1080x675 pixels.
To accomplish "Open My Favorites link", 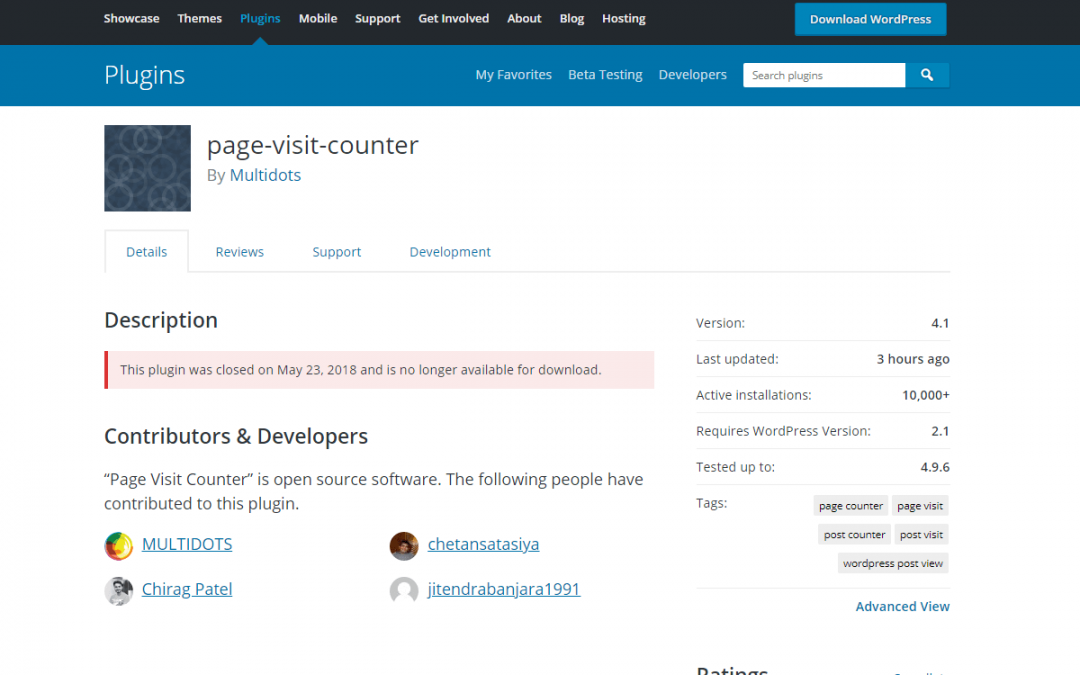I will [x=513, y=74].
